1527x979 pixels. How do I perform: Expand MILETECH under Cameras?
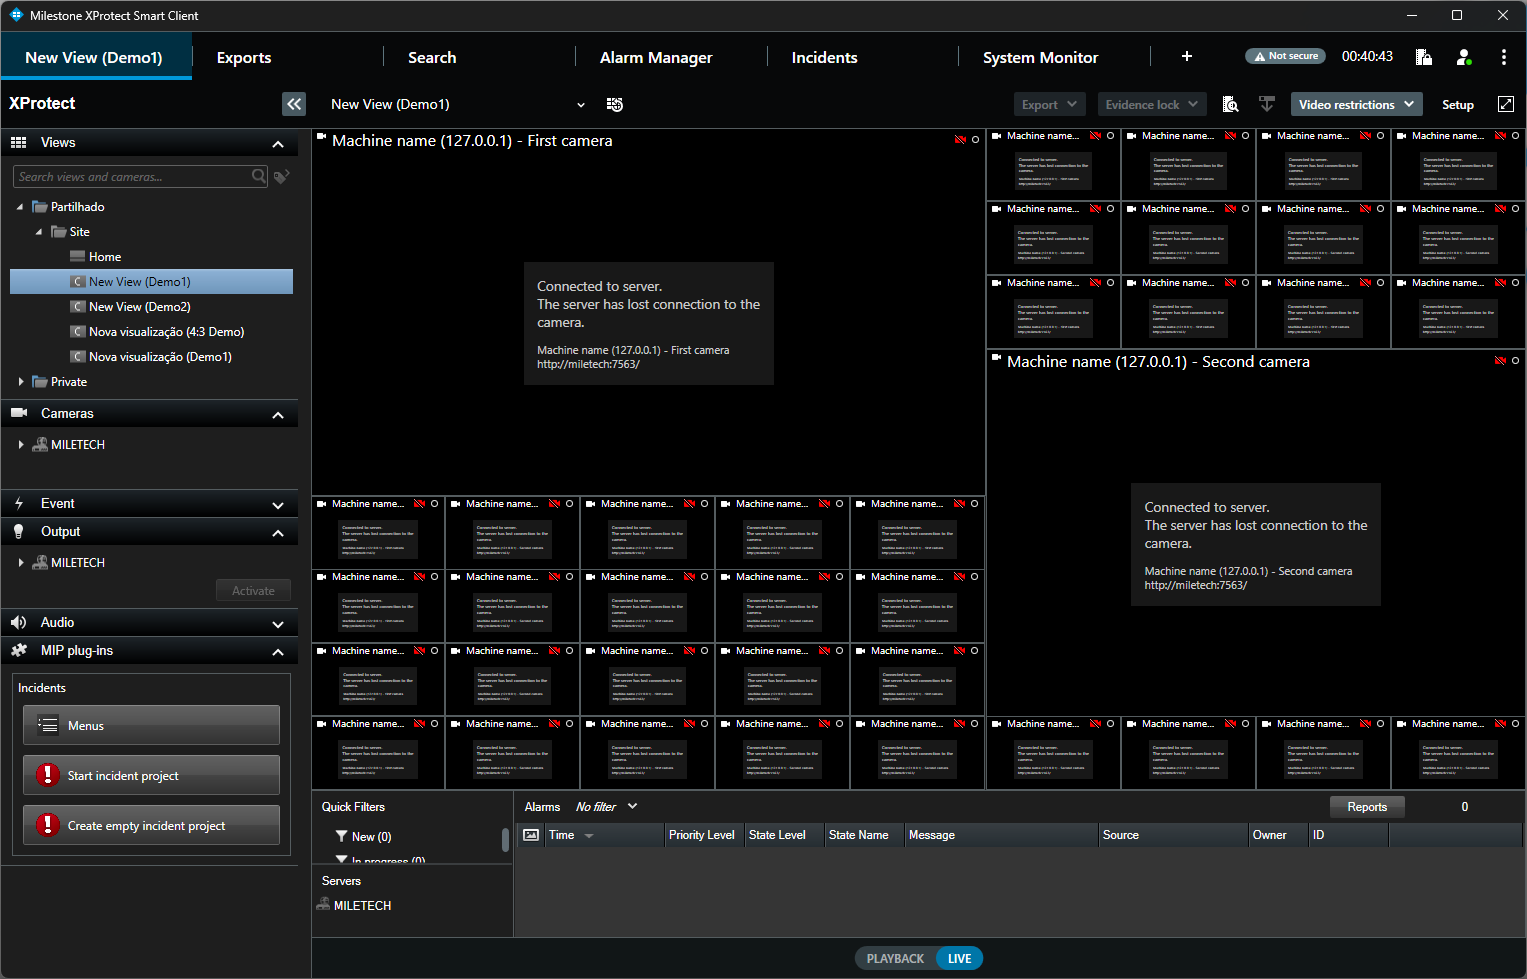21,444
